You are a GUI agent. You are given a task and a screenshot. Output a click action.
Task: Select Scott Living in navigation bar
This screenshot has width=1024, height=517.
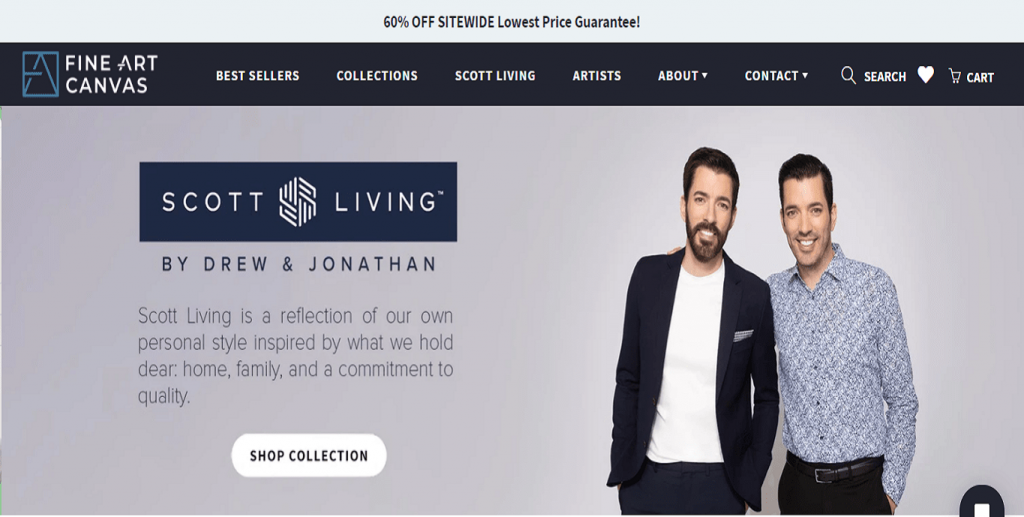[495, 76]
